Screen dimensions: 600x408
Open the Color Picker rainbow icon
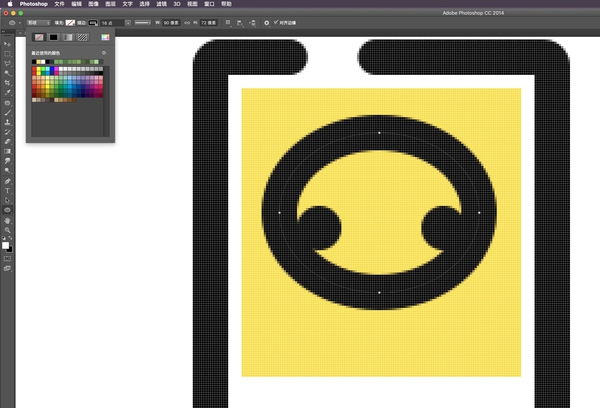tap(105, 37)
